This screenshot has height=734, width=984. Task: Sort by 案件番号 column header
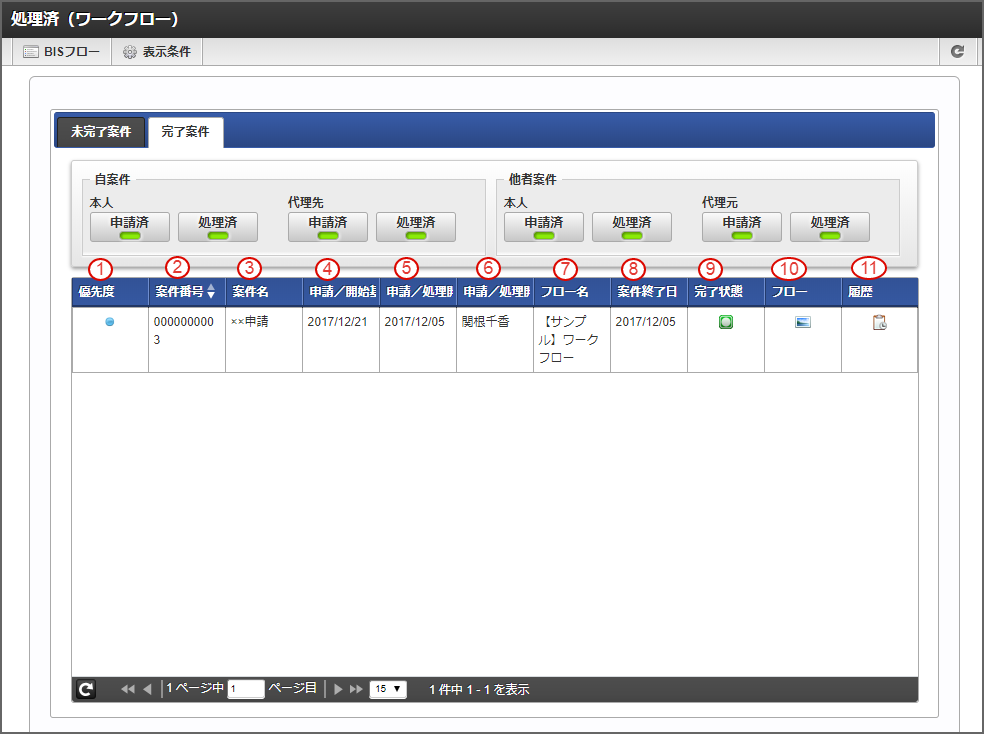point(186,292)
